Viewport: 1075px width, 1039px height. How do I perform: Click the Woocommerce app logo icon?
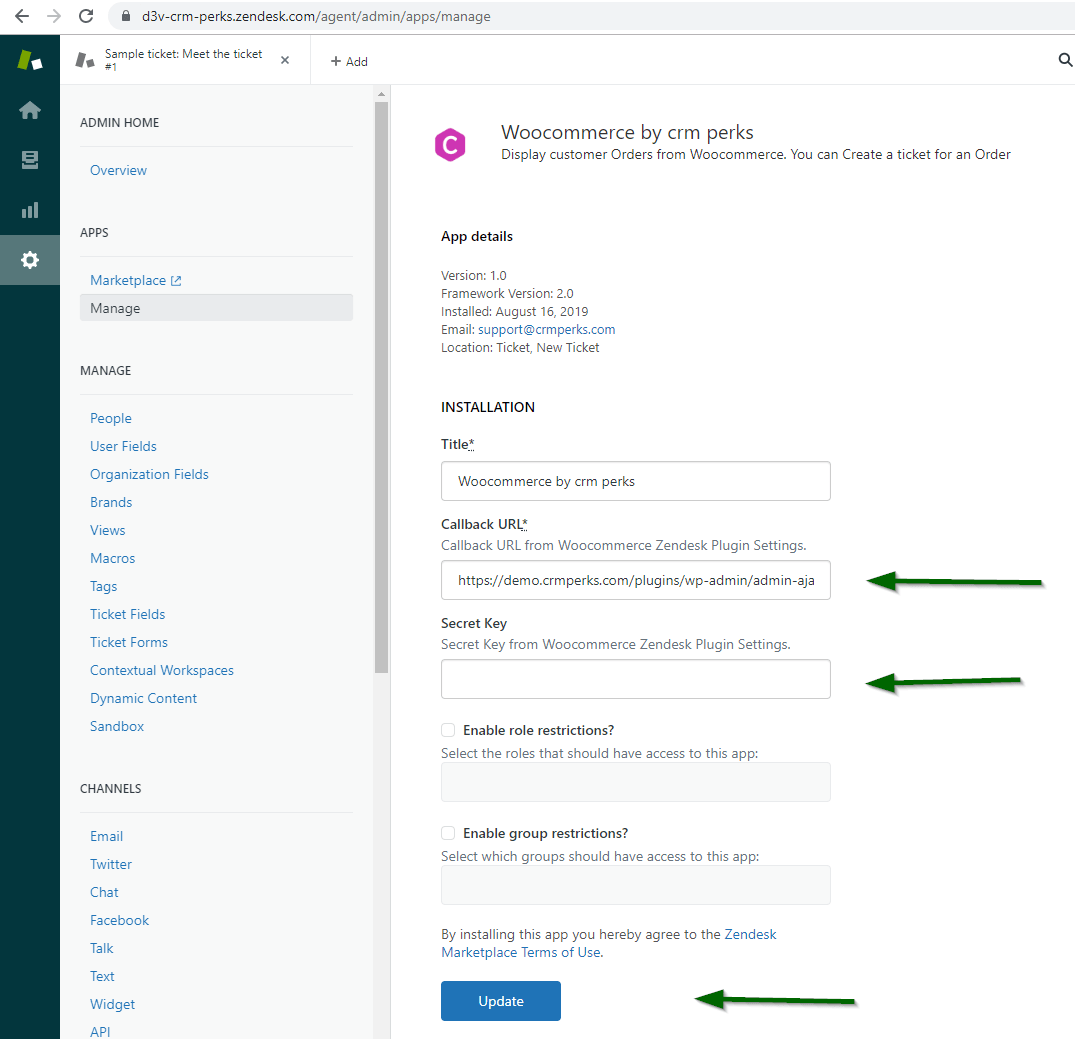coord(450,145)
